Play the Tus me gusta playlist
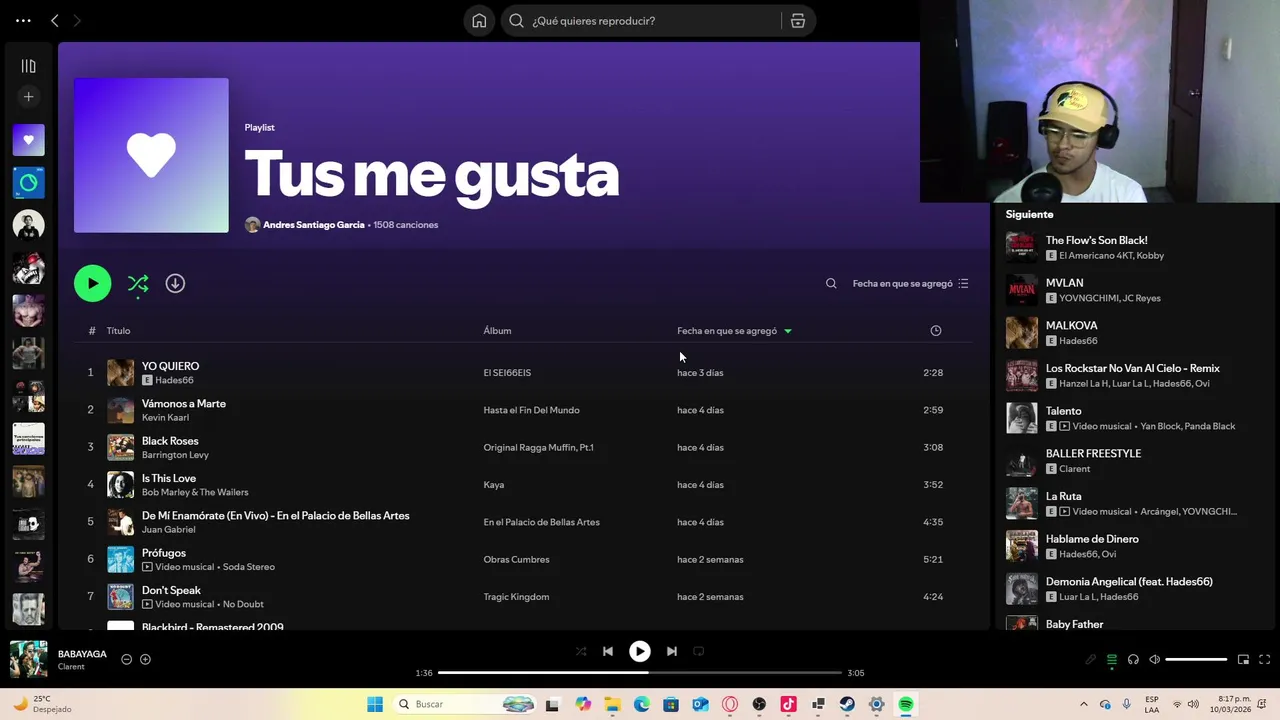The width and height of the screenshot is (1280, 720). click(92, 283)
